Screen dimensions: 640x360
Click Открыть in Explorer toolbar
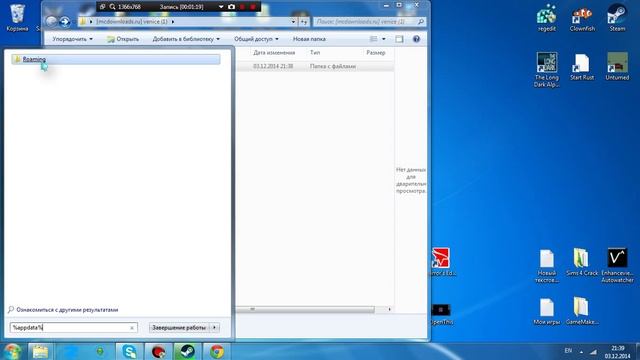123,39
